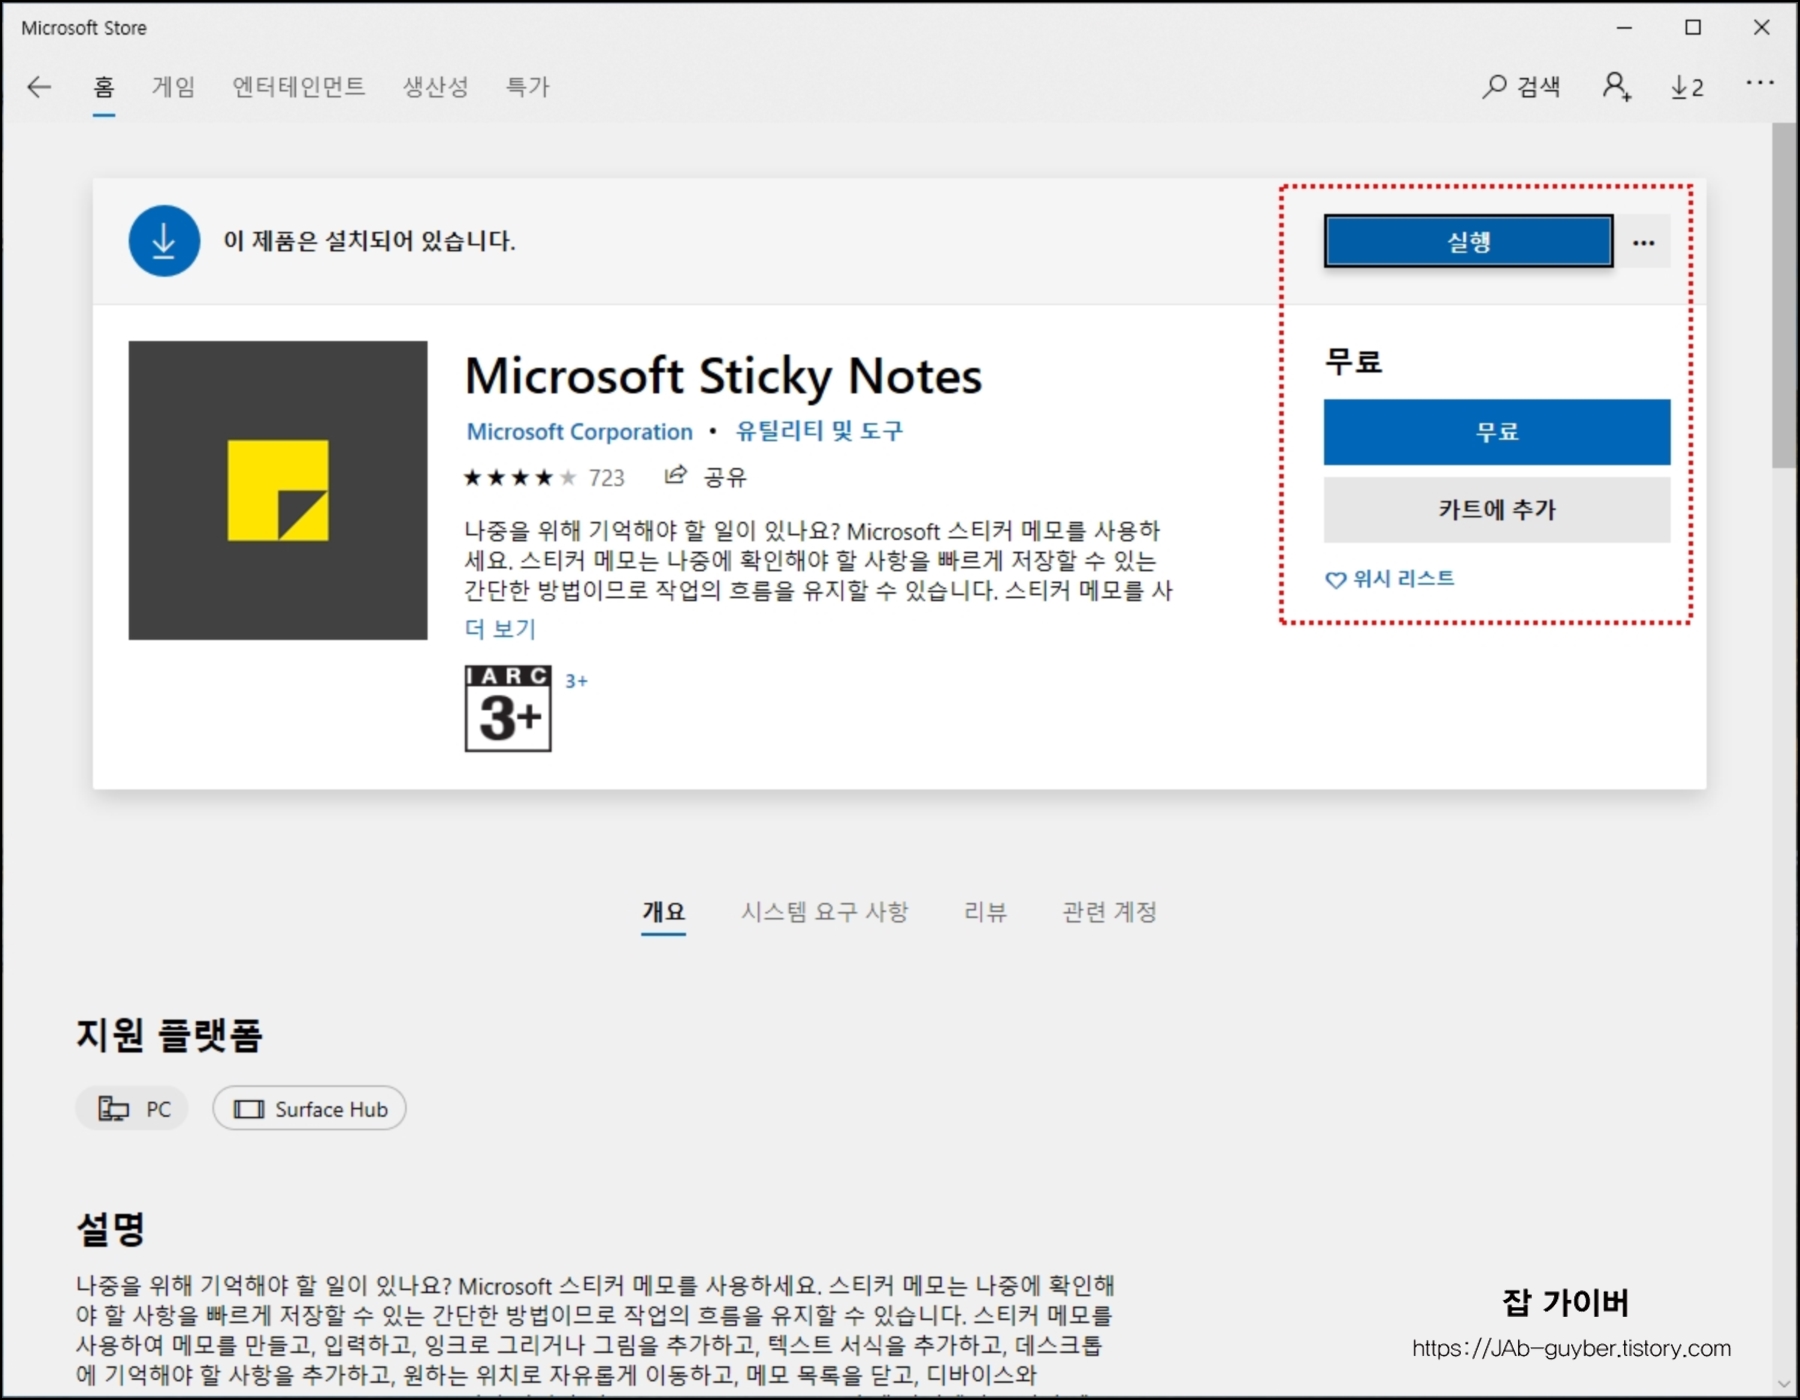Select the 개요 section tab
Screen dimensions: 1800x1400
tap(663, 912)
